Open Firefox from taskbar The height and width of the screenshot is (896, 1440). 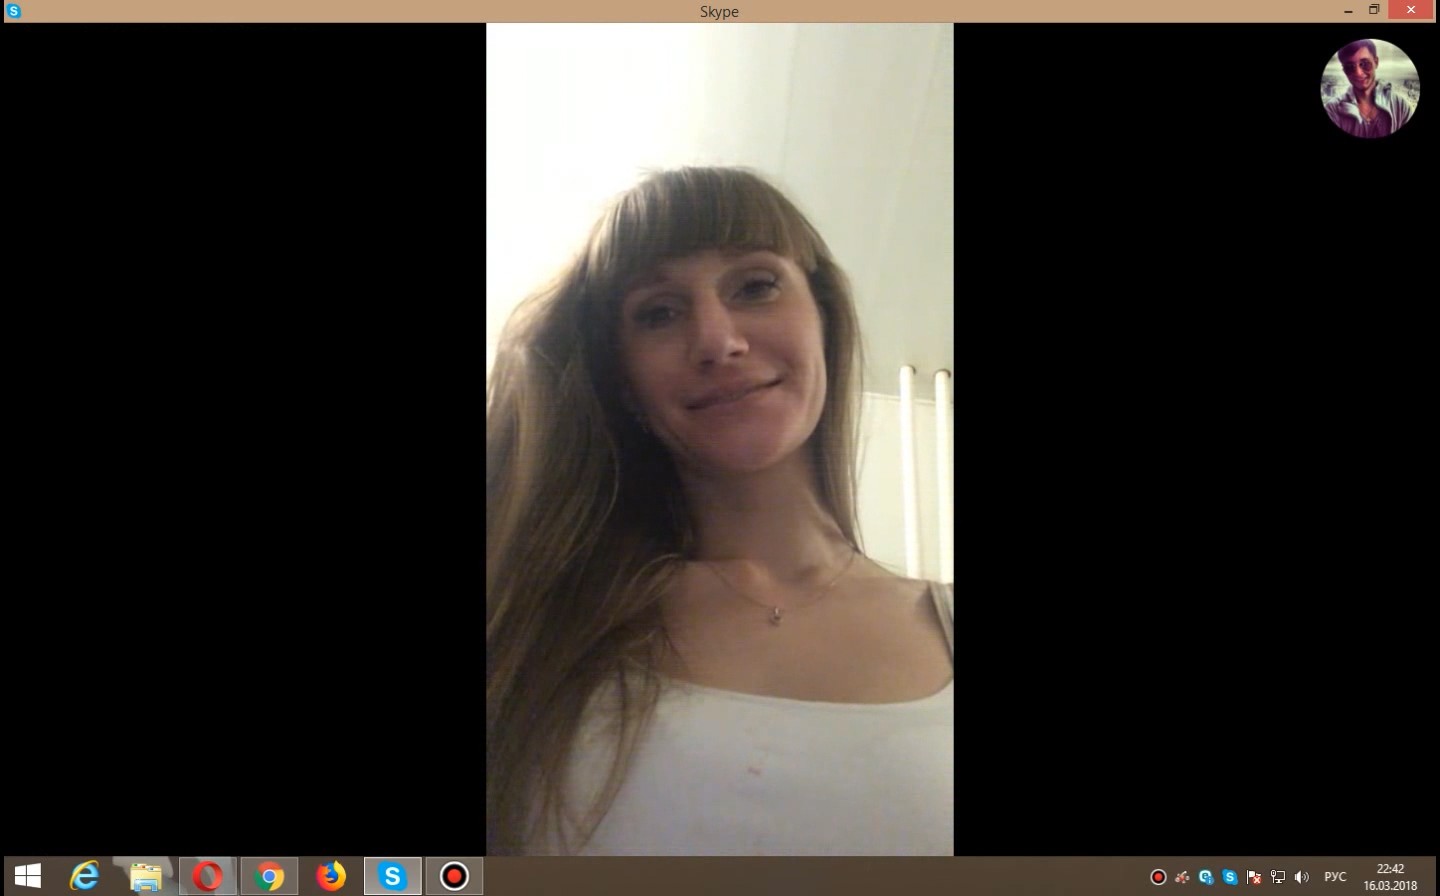pos(331,877)
